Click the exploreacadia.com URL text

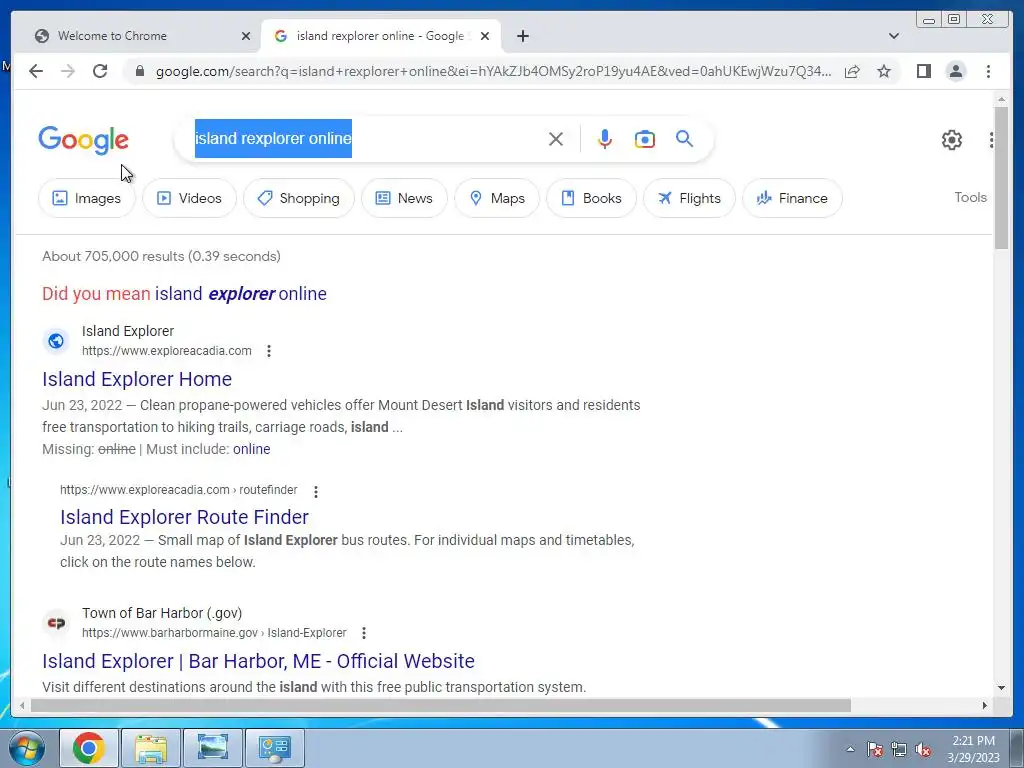pyautogui.click(x=167, y=351)
